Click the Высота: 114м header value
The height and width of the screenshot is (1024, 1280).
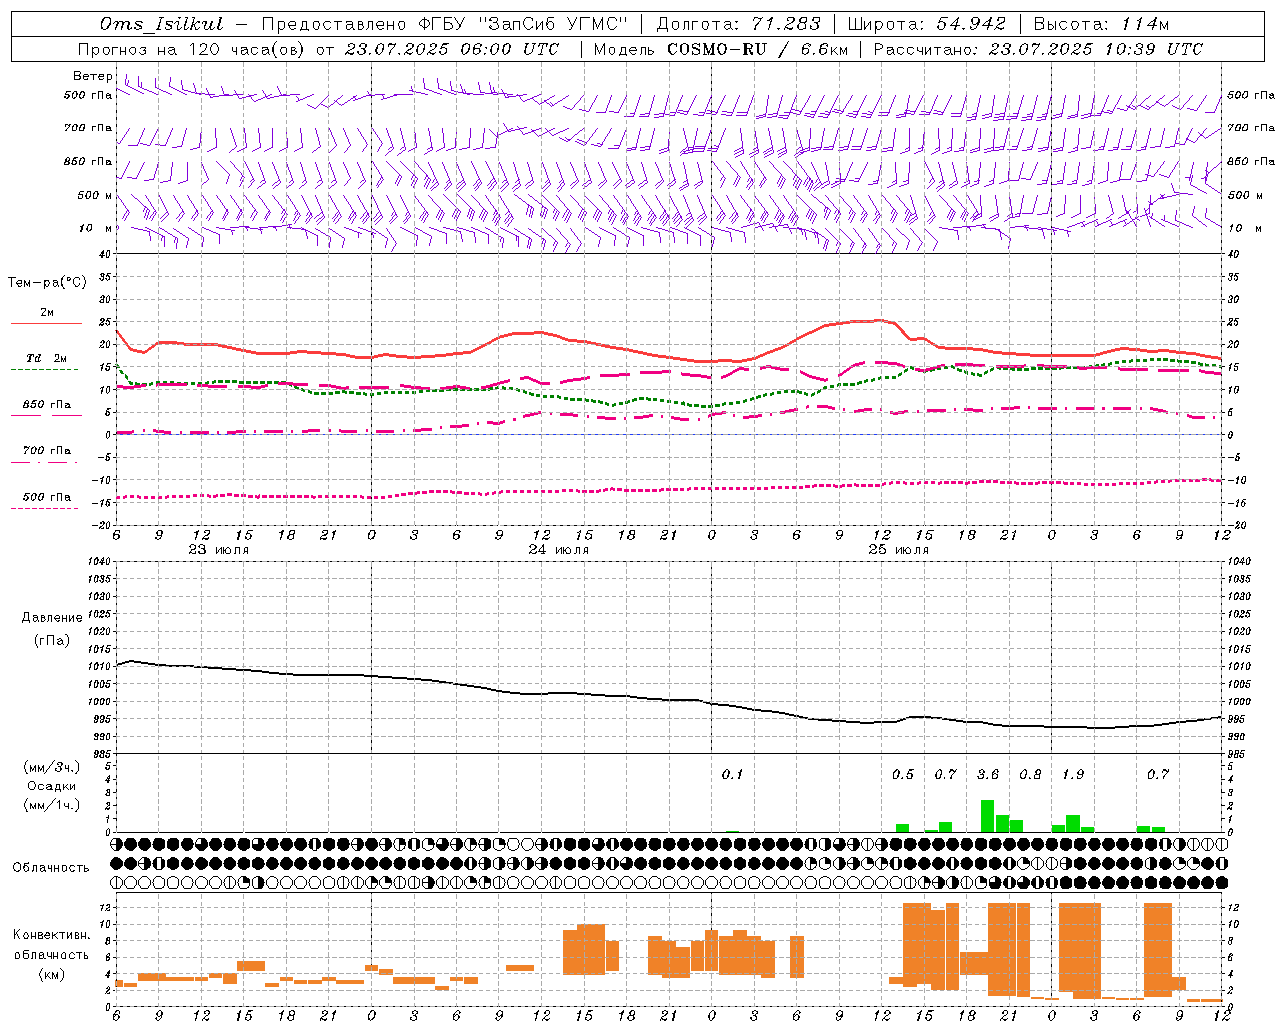(x=1101, y=24)
